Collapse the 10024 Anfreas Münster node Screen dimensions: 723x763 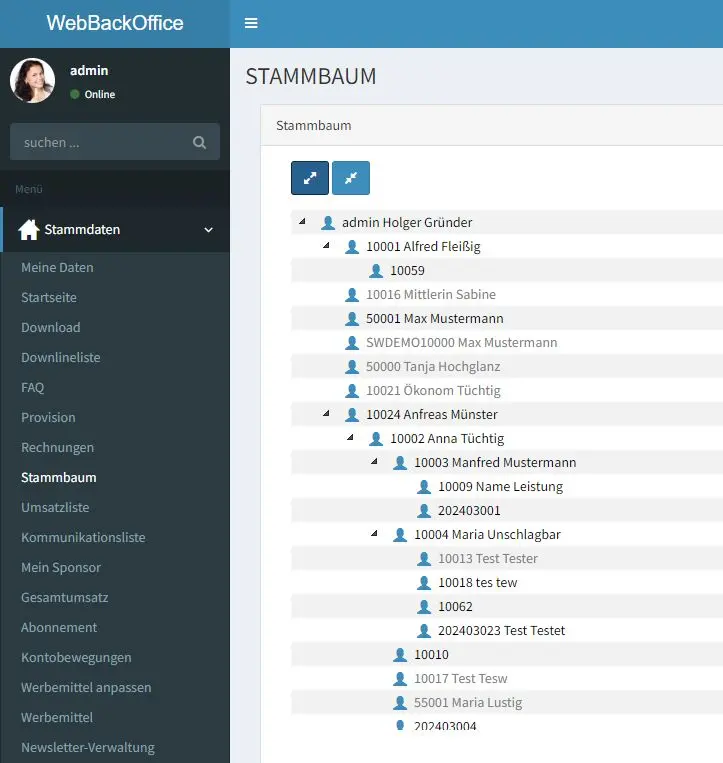(326, 413)
